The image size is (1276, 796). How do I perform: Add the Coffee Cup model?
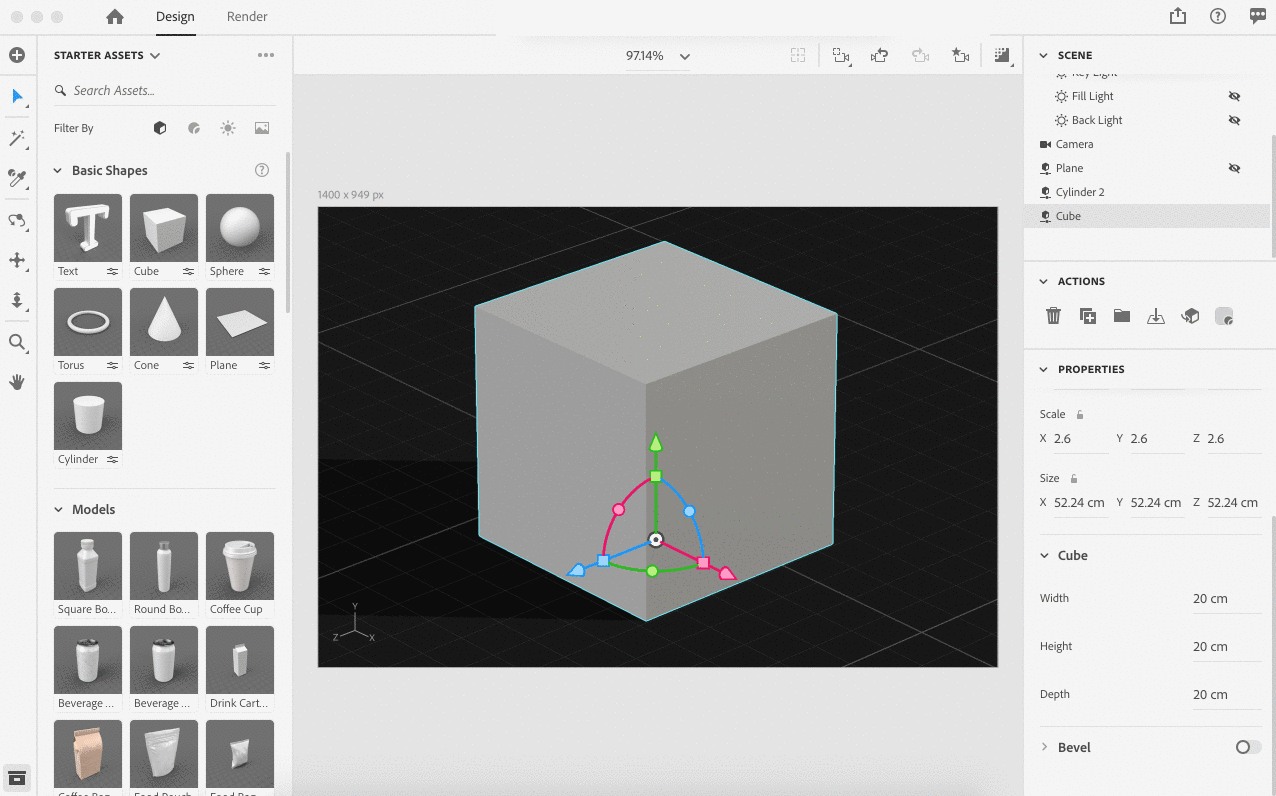pyautogui.click(x=240, y=566)
